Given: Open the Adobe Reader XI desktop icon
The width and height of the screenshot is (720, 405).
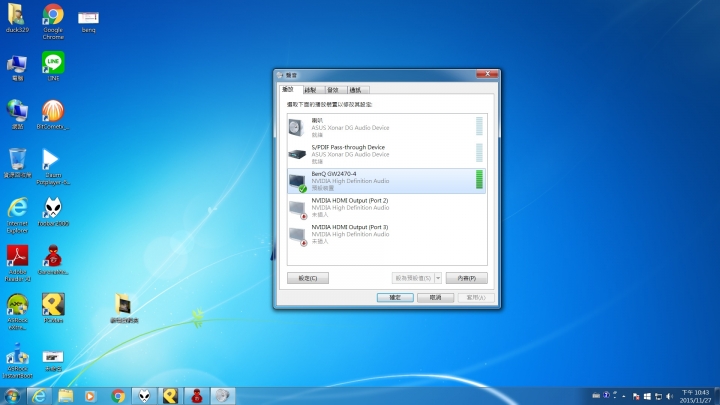Looking at the screenshot, I should pos(17,264).
